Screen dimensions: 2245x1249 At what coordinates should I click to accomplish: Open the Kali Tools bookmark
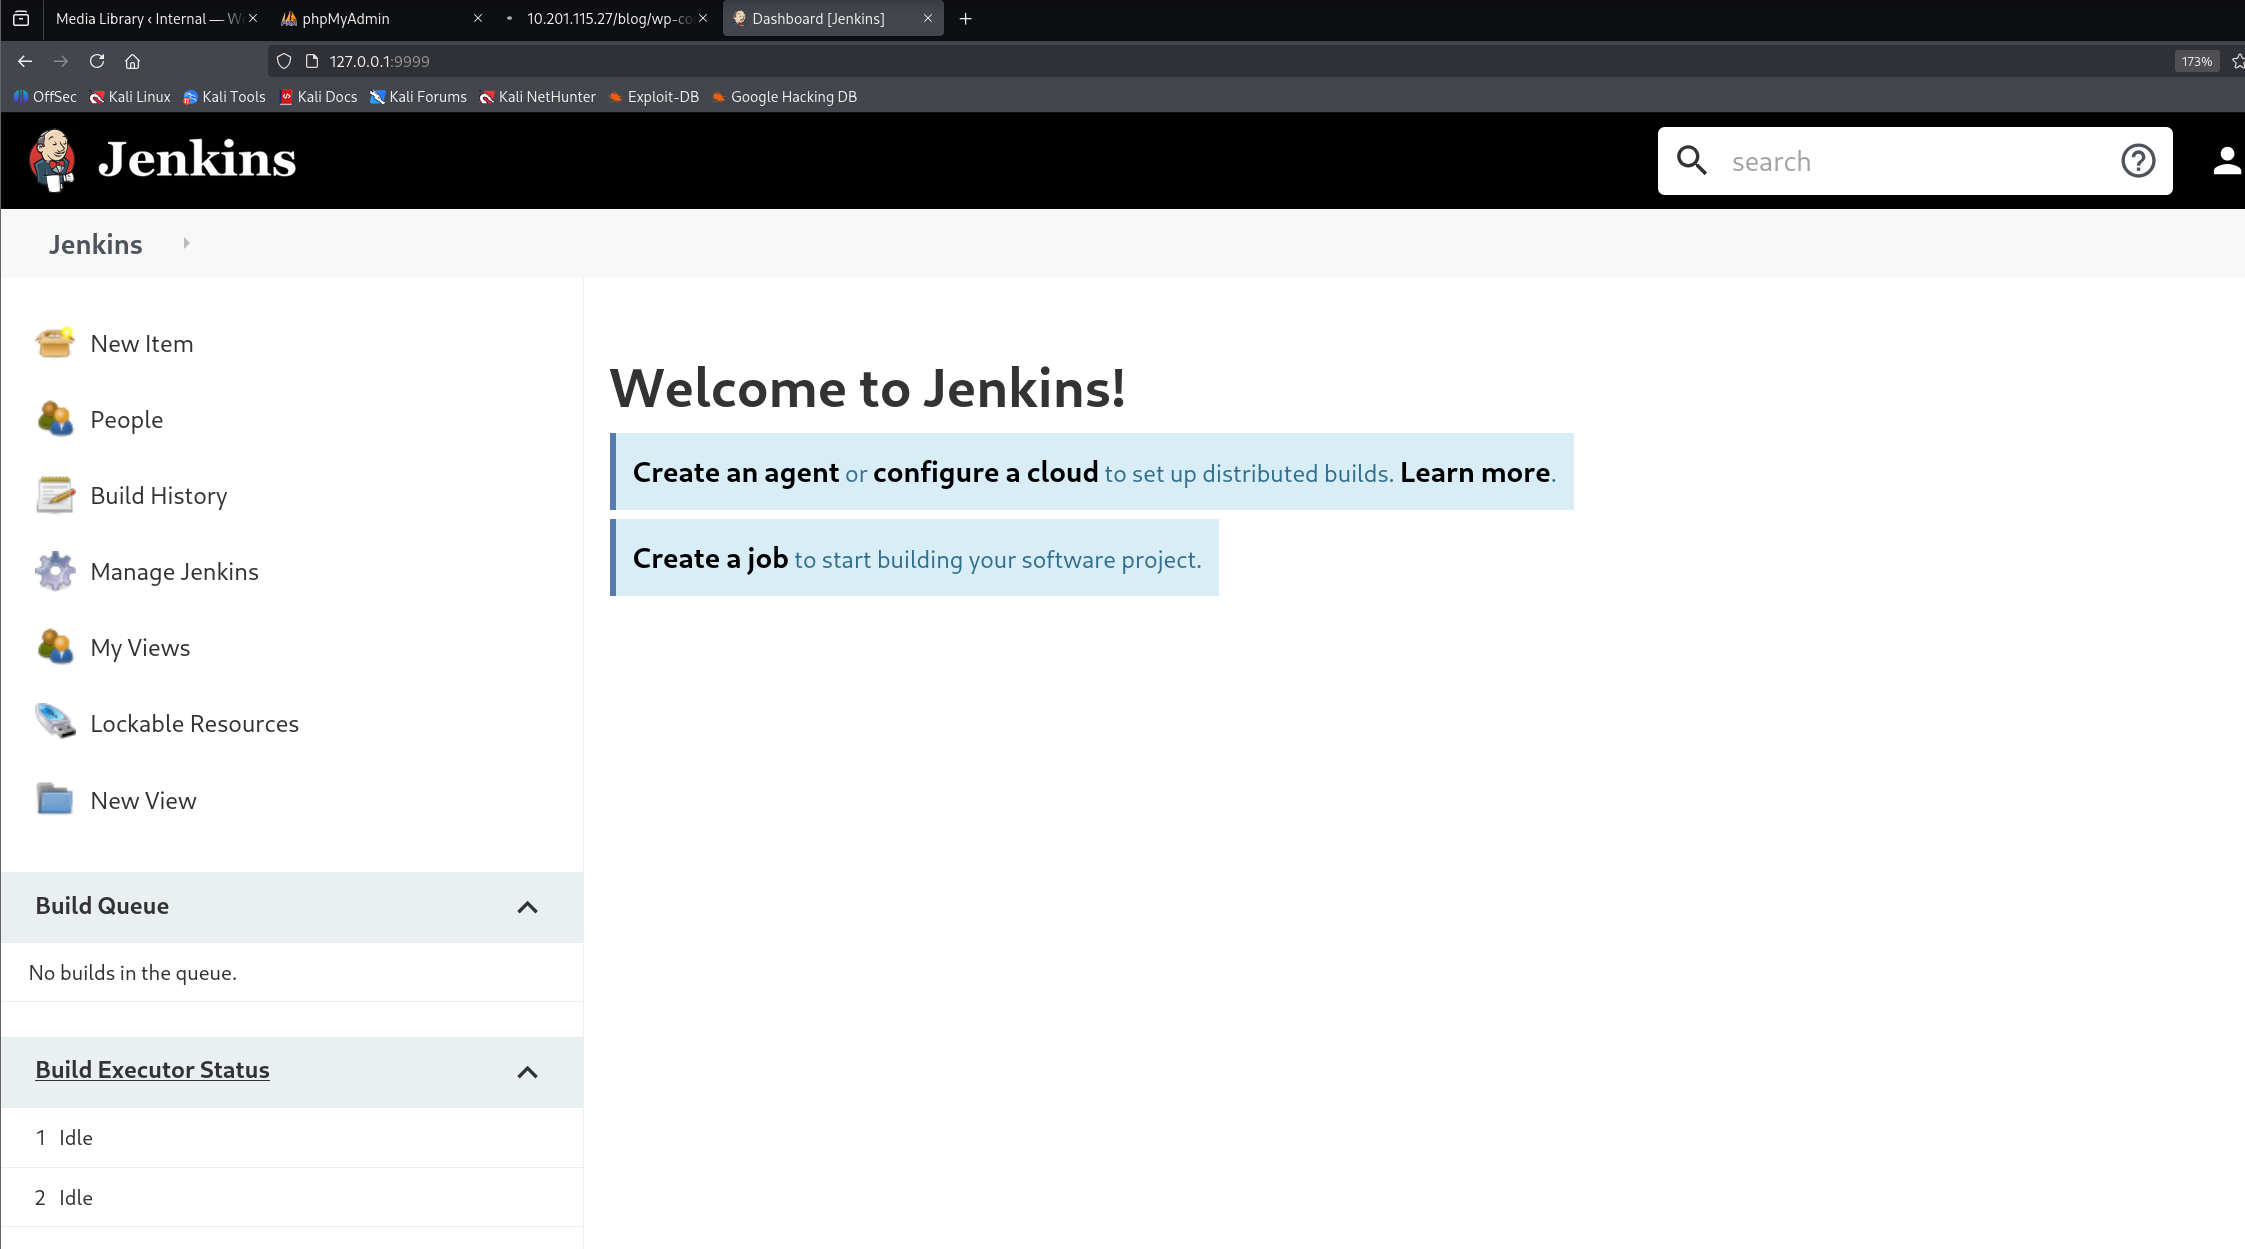pos(224,97)
